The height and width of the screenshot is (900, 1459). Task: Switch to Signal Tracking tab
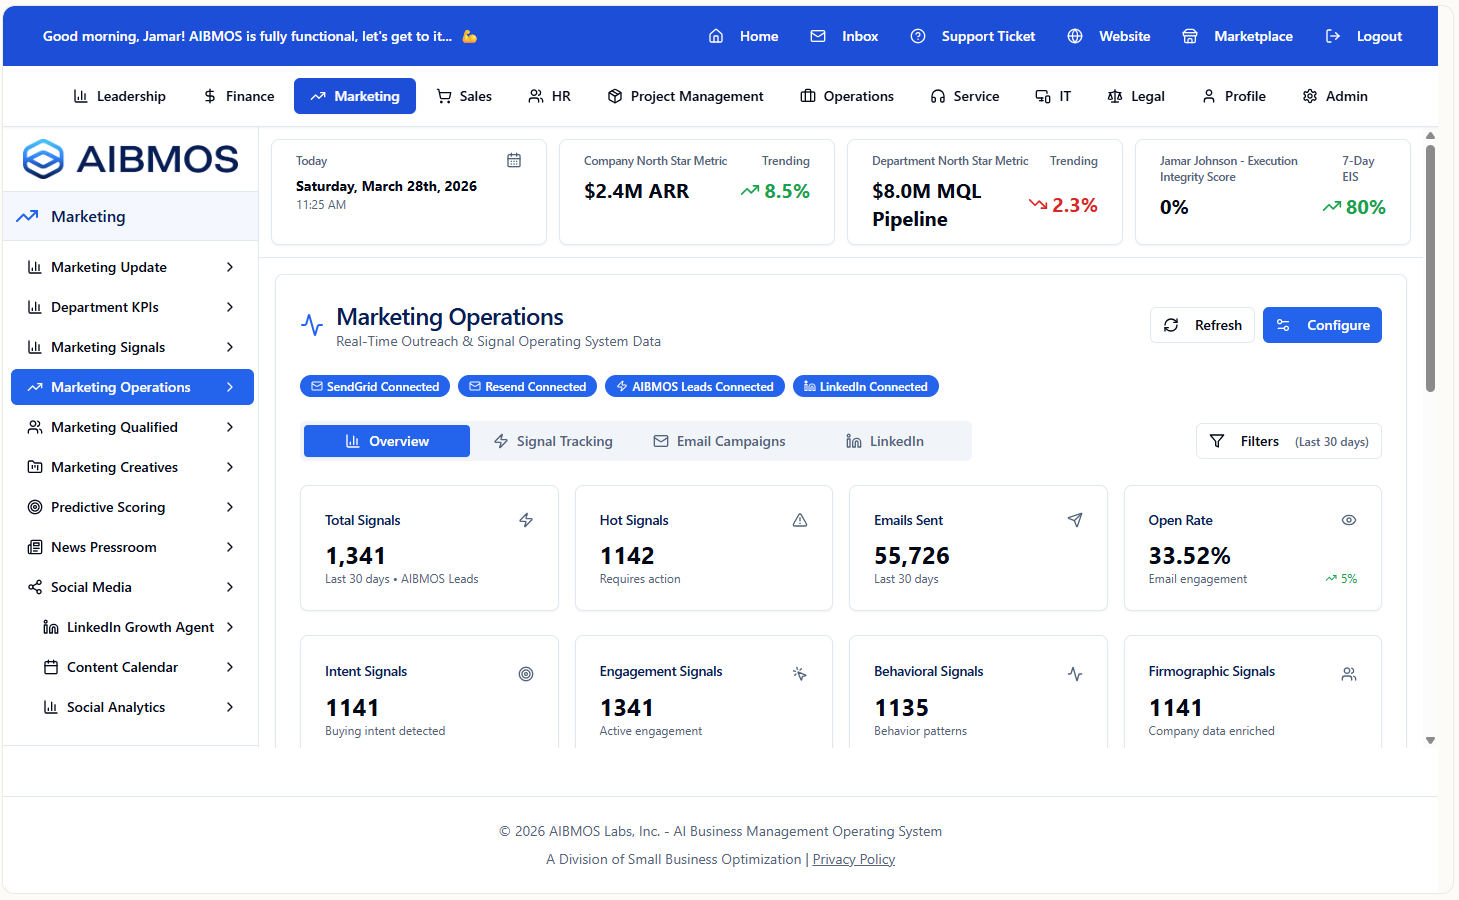point(553,441)
